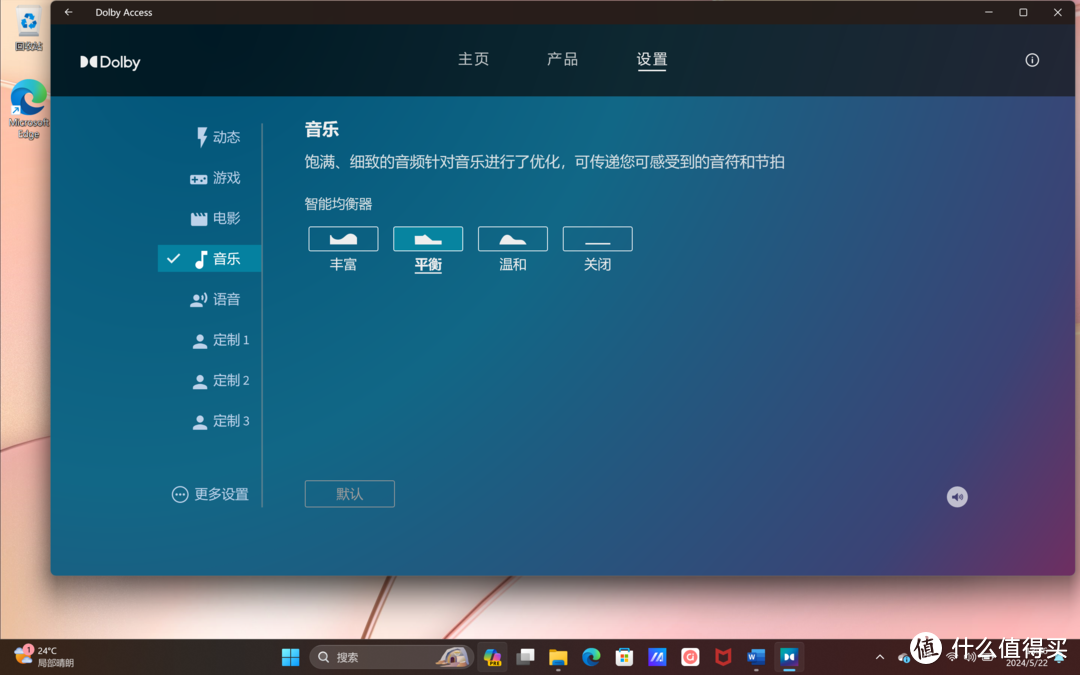The width and height of the screenshot is (1080, 675).
Task: Launch Edge from the taskbar
Action: (591, 657)
